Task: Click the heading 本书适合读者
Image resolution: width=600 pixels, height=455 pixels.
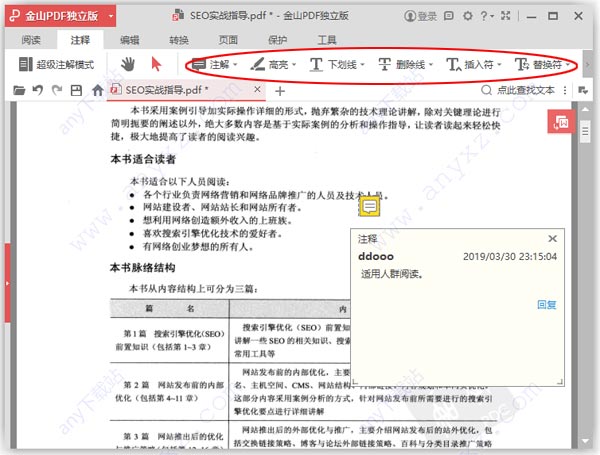Action: point(143,159)
